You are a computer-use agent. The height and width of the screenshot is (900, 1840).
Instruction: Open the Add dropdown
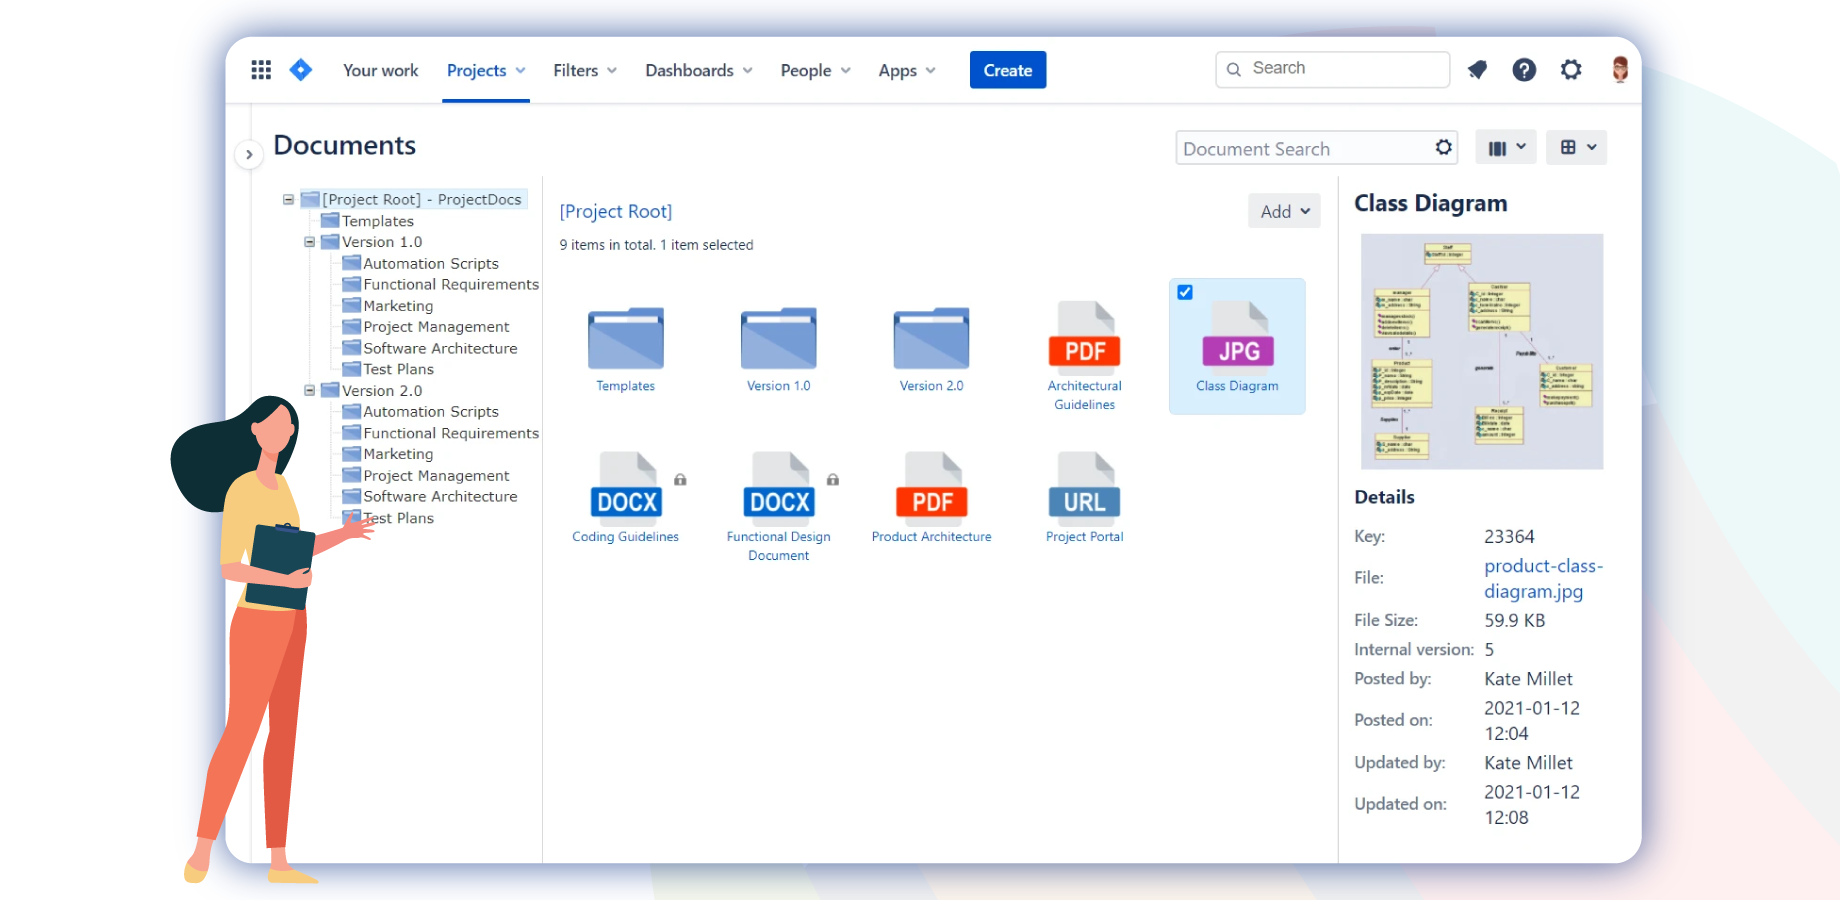1284,211
